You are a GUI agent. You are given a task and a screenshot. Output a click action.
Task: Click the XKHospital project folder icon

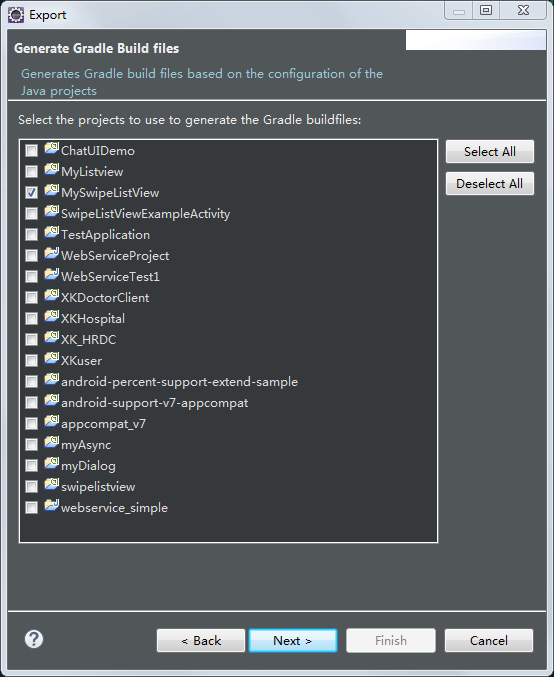(51, 316)
